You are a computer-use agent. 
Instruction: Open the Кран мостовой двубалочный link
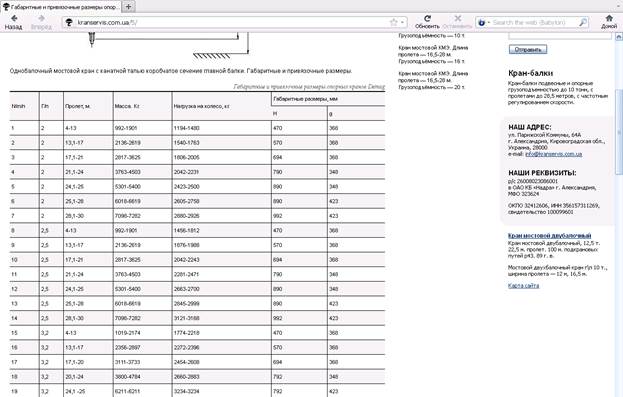(549, 236)
